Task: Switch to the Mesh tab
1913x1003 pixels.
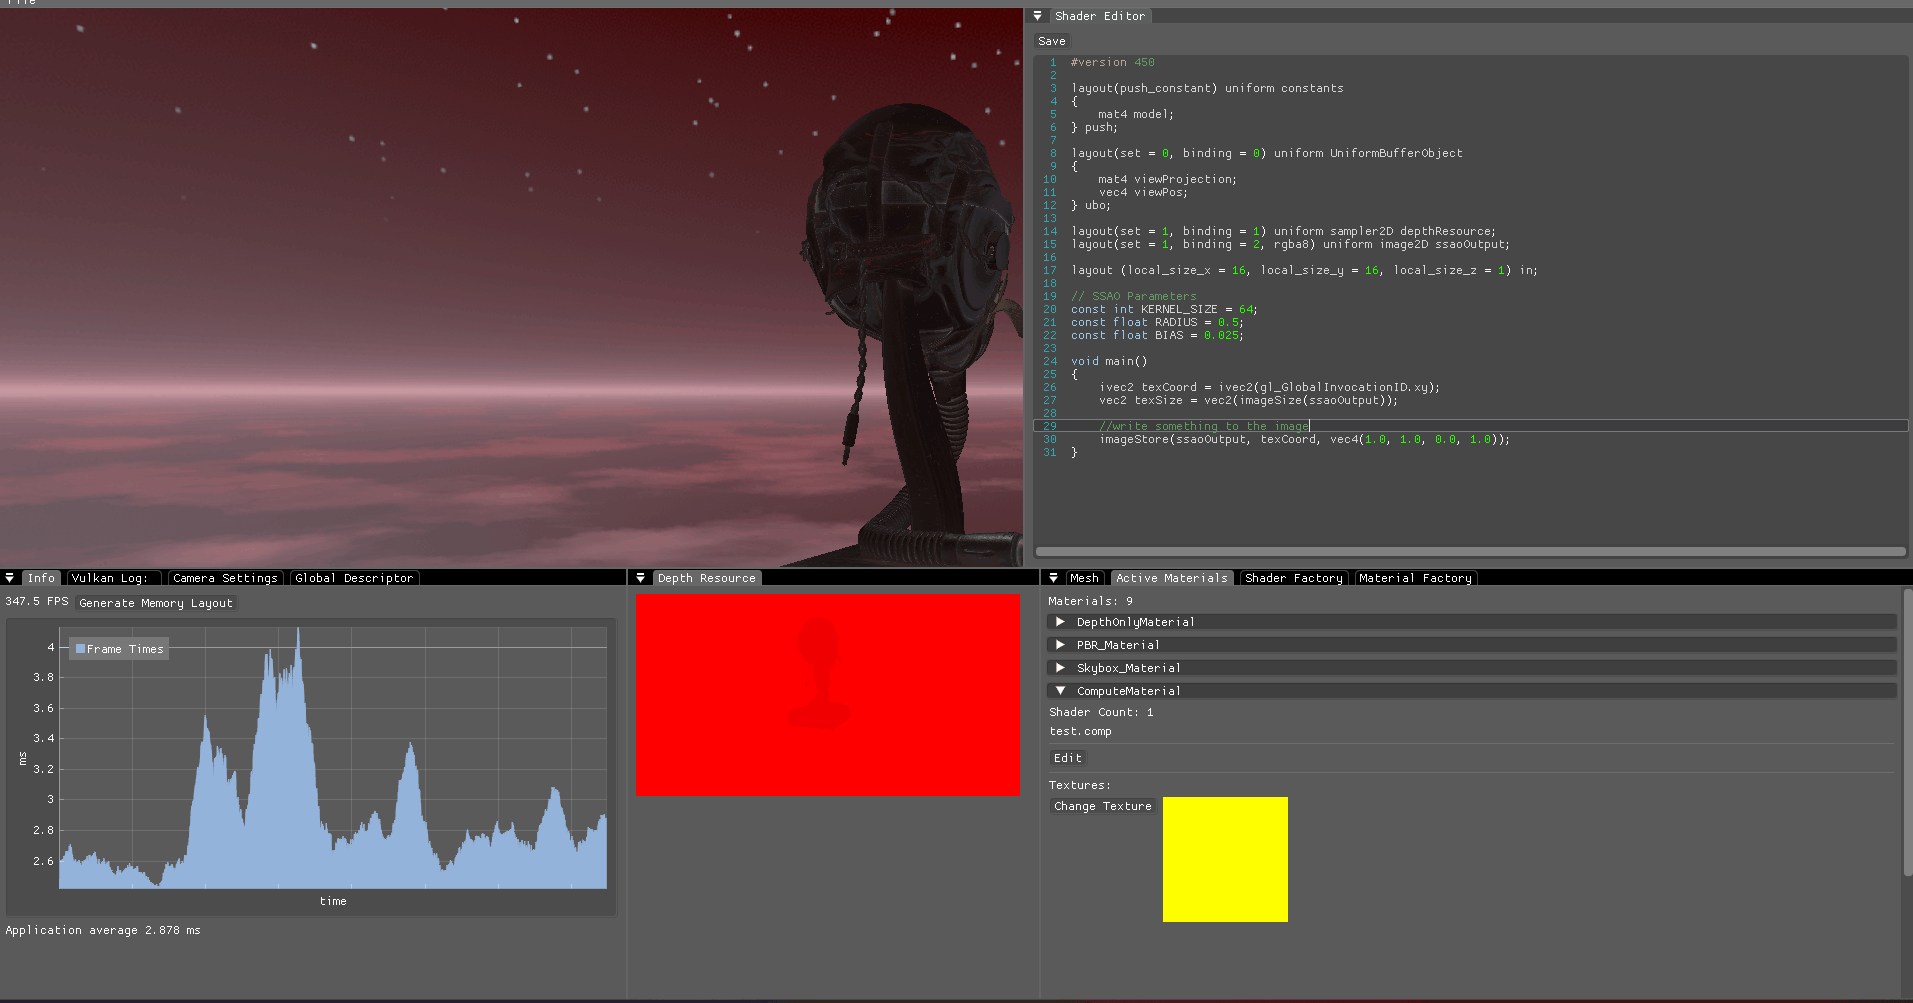Action: 1084,578
